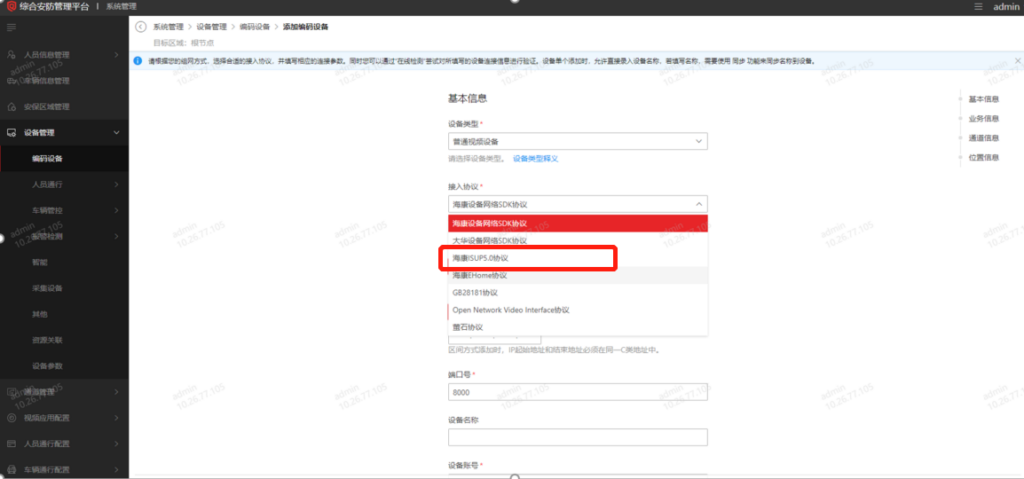Choose 海康设备网络SDK协议 highlighted option
Viewport: 1024px width, 479px height.
[578, 223]
